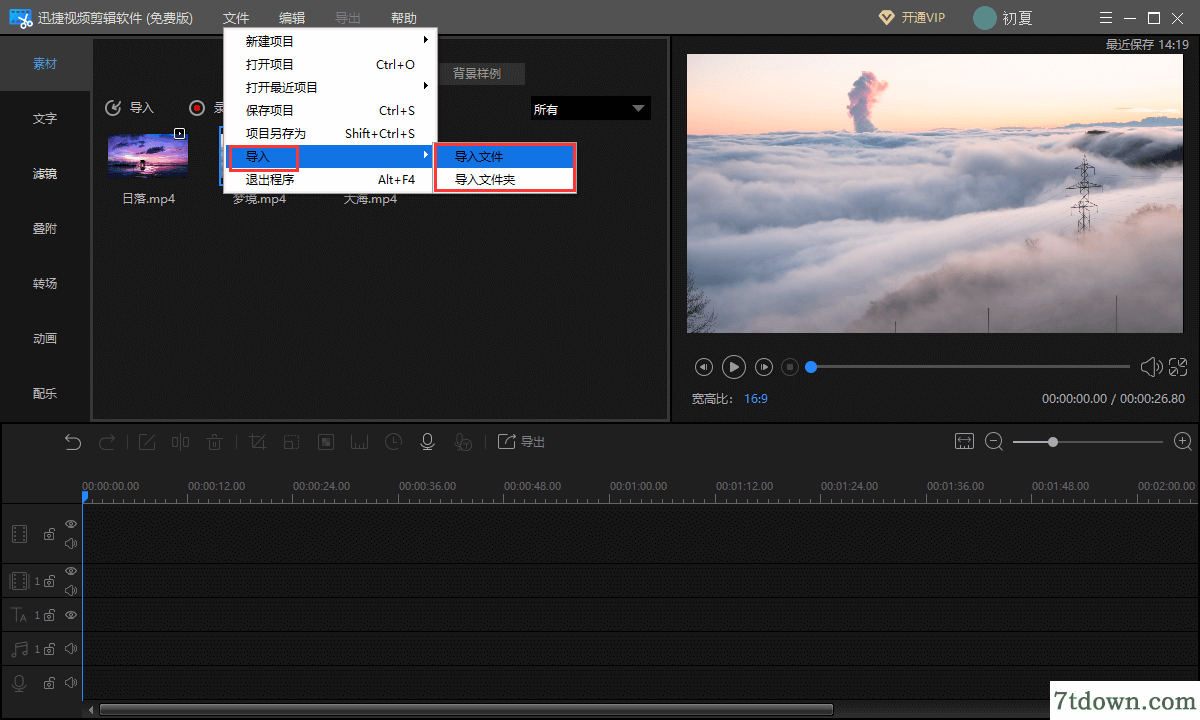Click the timeline zoom in magnifier
Viewport: 1200px width, 720px height.
[1183, 441]
